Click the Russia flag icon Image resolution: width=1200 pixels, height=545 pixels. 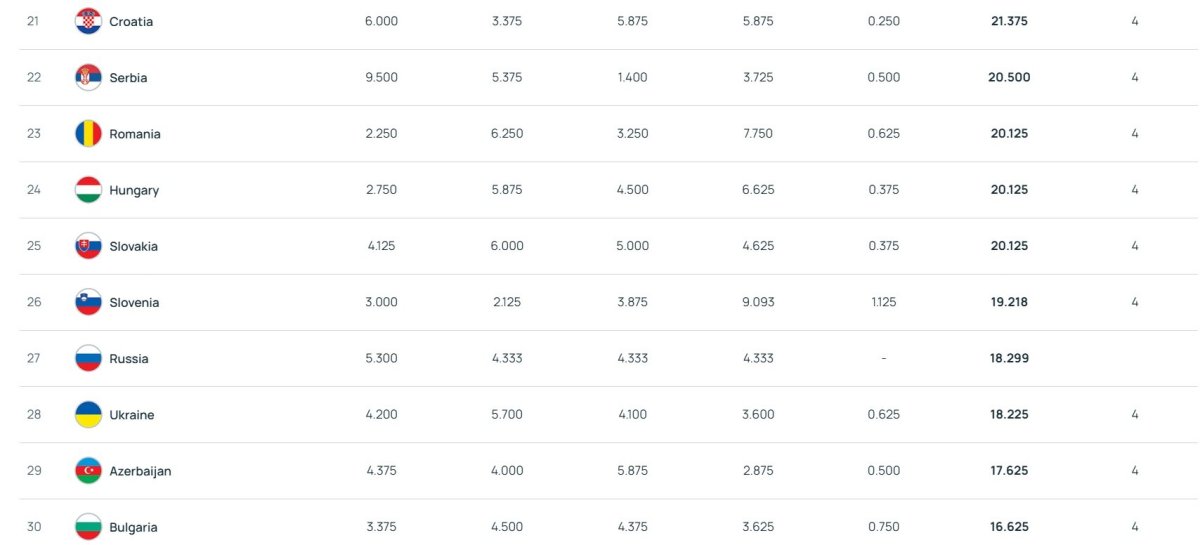[x=88, y=358]
